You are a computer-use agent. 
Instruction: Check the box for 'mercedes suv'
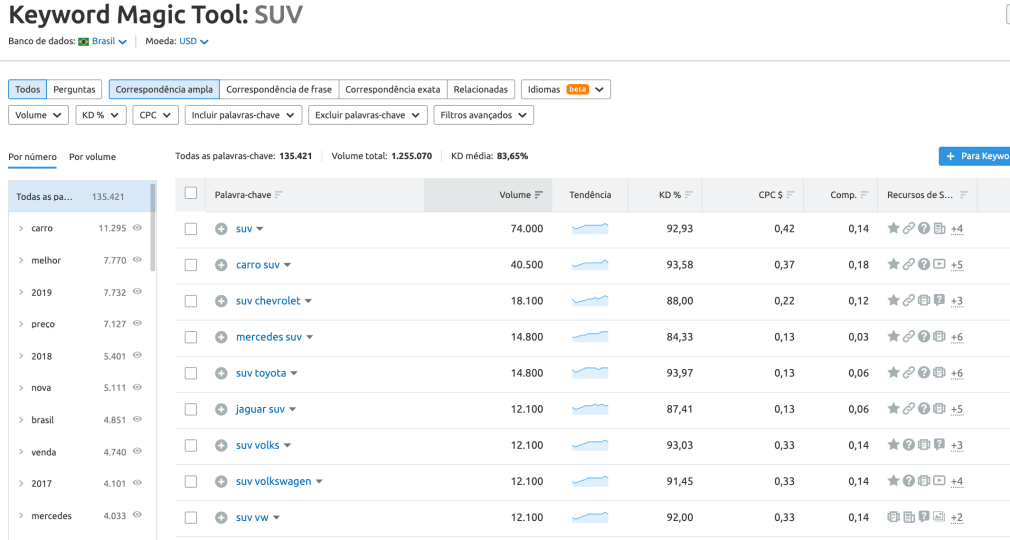coord(191,337)
